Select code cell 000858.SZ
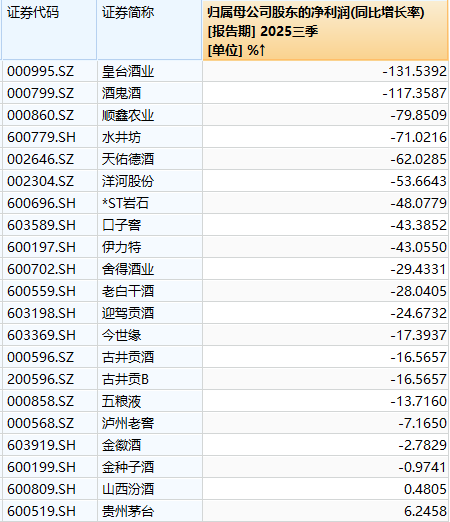 [49, 401]
